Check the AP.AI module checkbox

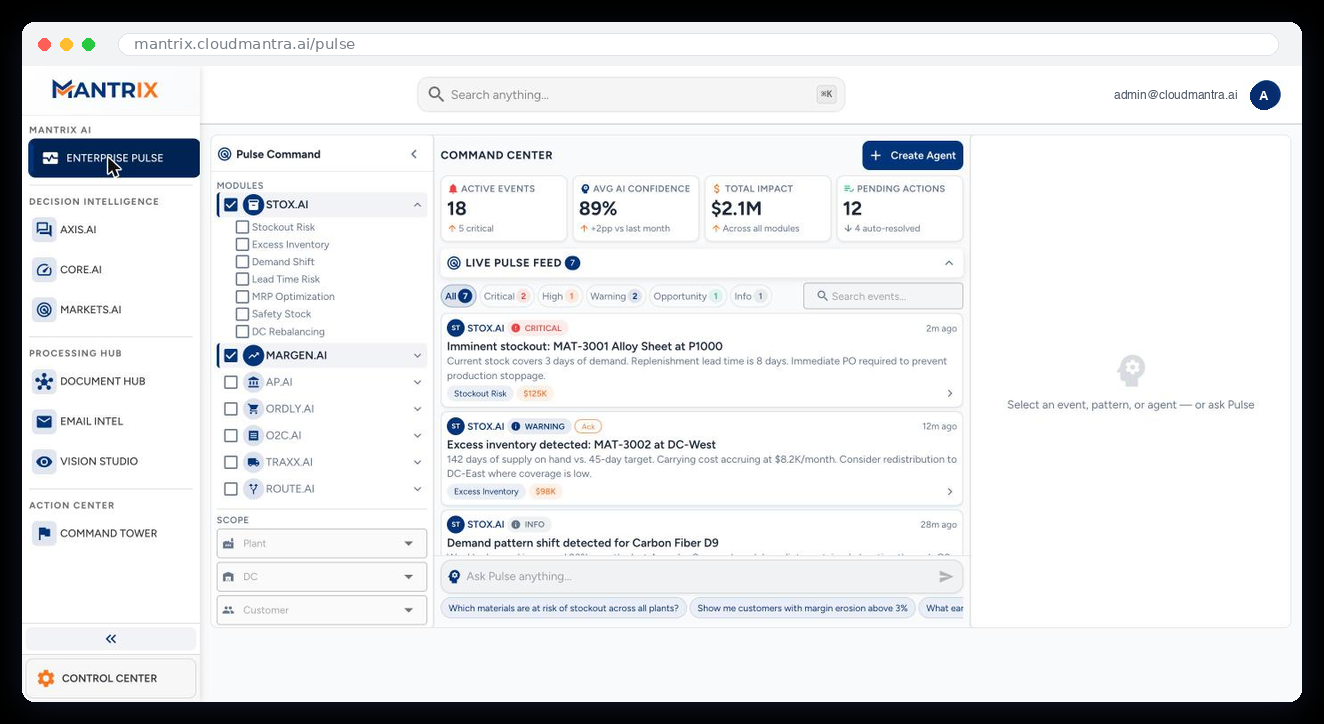pos(231,382)
